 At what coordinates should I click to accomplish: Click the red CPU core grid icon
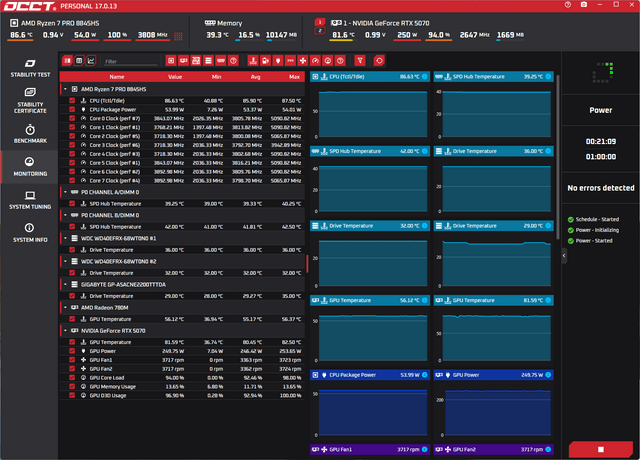[178, 36]
